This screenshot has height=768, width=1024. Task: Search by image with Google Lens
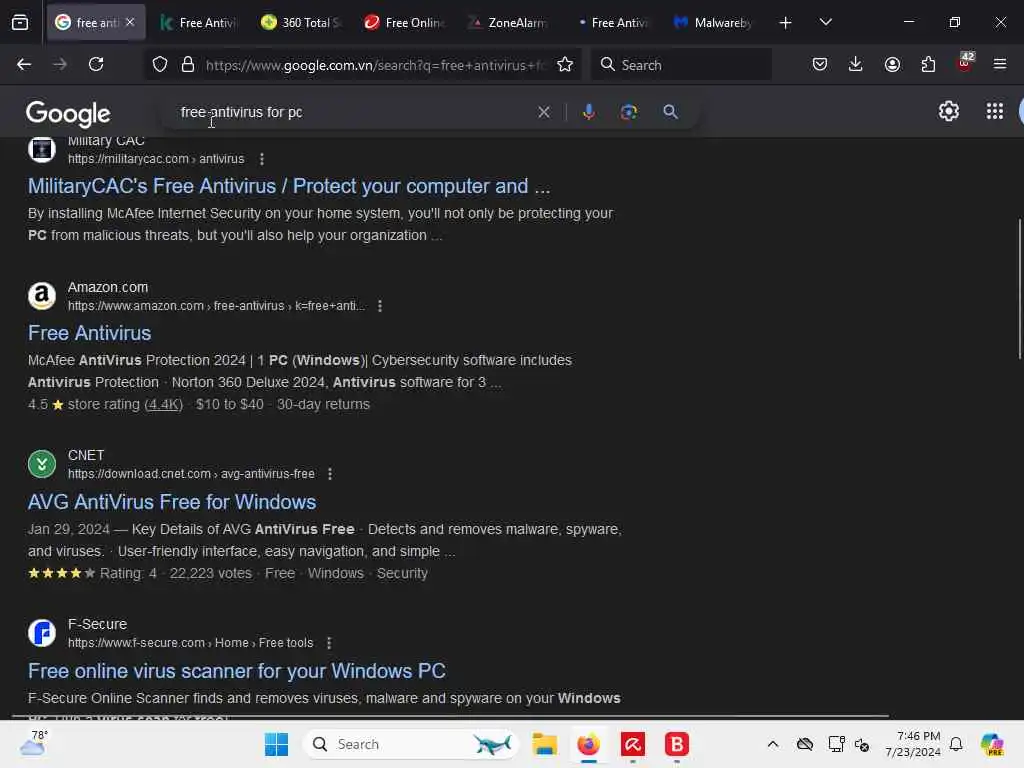(x=629, y=112)
